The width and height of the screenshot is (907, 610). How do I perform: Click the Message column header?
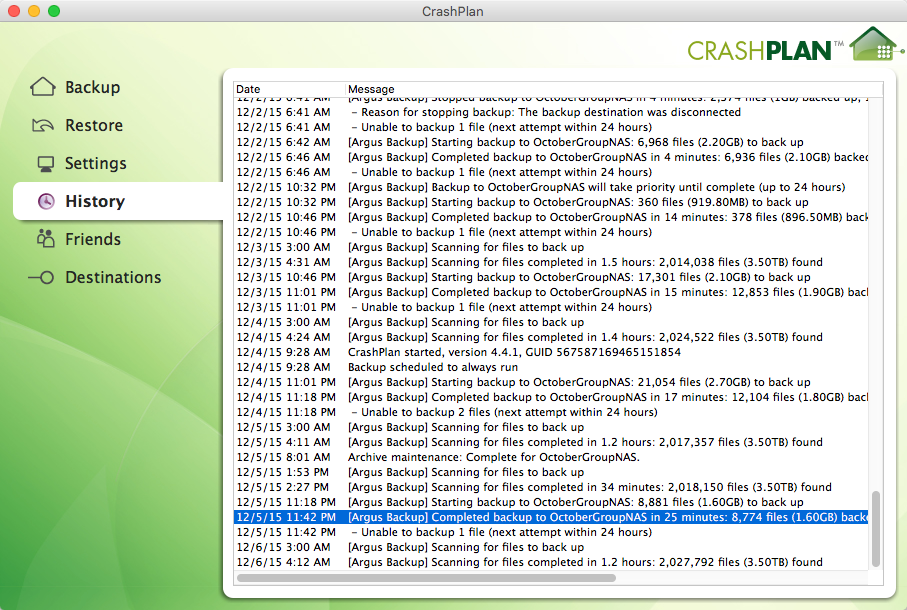(614, 89)
